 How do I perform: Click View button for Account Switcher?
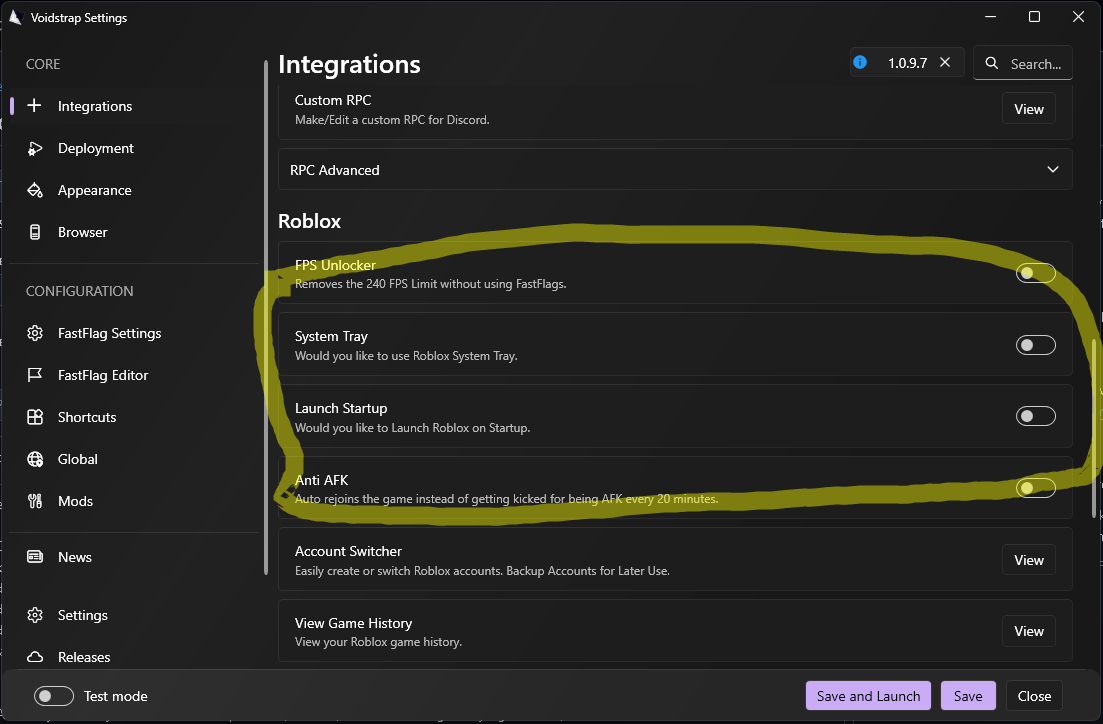coord(1028,560)
